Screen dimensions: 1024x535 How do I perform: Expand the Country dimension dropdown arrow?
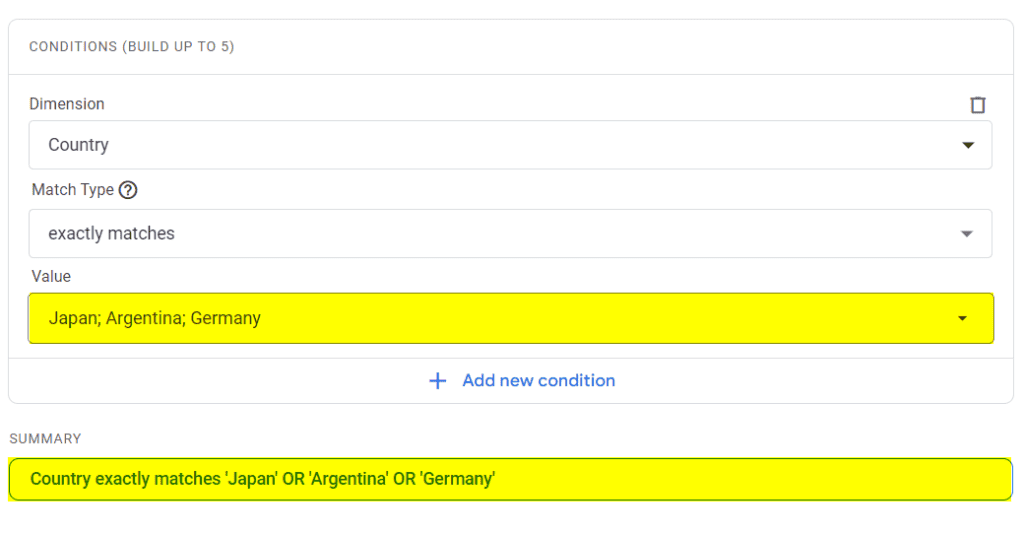click(x=967, y=145)
